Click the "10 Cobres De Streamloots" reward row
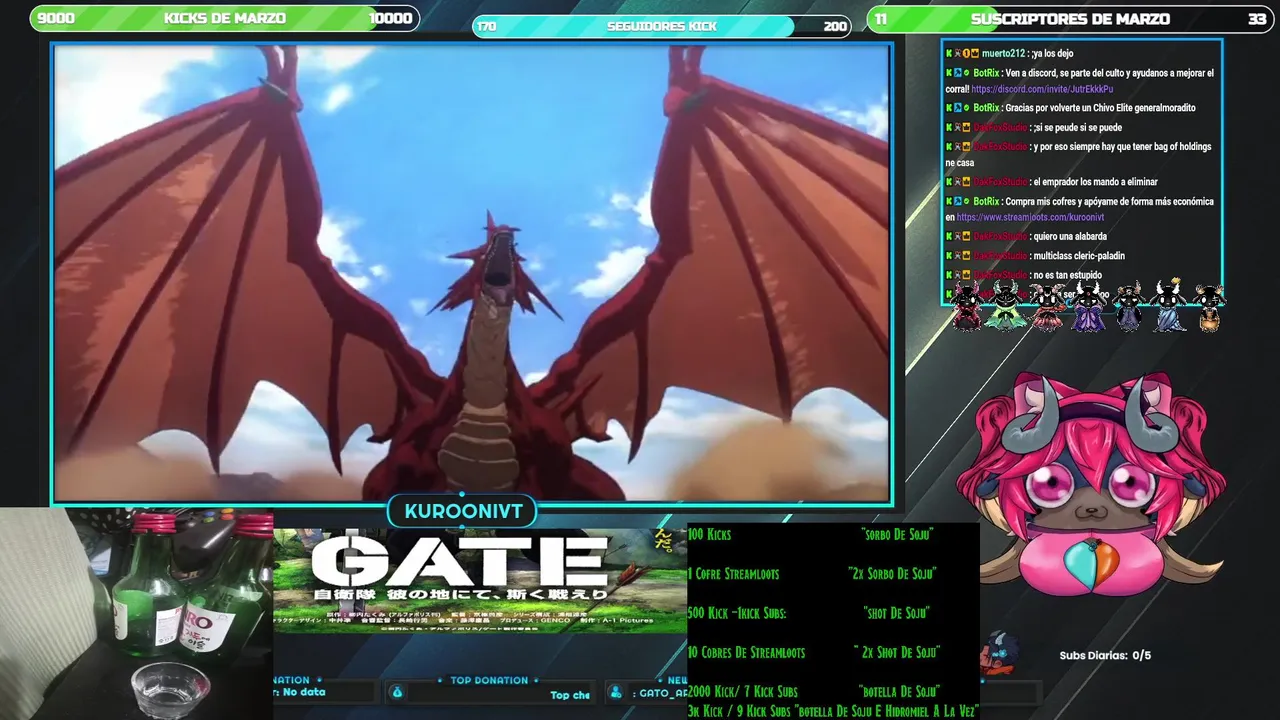 pyautogui.click(x=814, y=652)
